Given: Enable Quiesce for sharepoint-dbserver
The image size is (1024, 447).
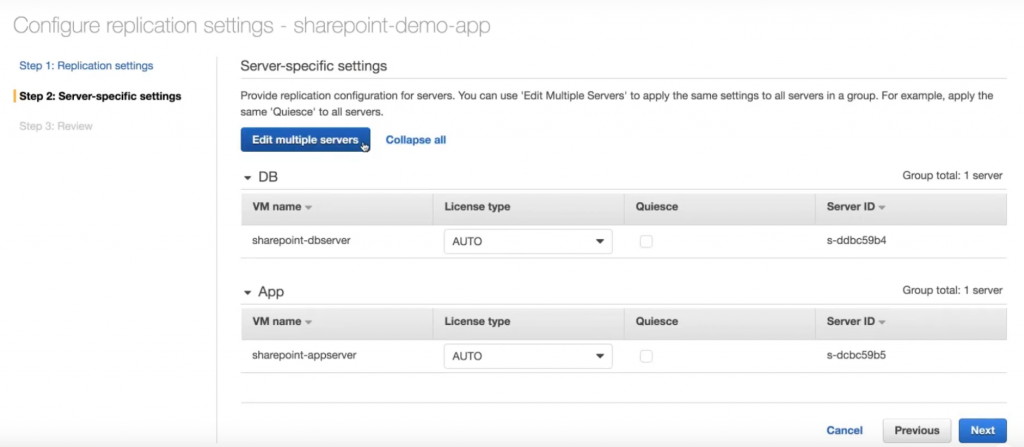Looking at the screenshot, I should (646, 241).
